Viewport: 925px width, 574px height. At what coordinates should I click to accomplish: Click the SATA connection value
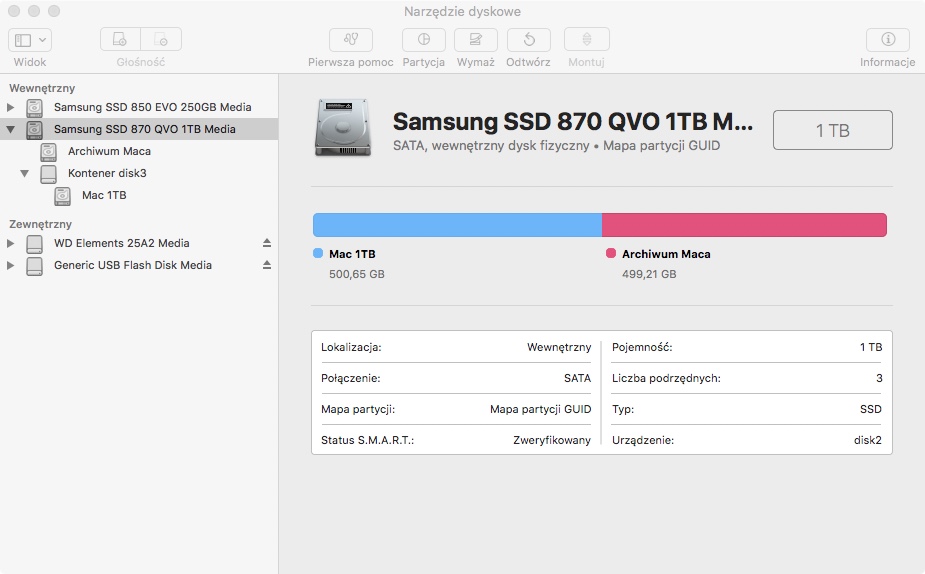tap(578, 378)
